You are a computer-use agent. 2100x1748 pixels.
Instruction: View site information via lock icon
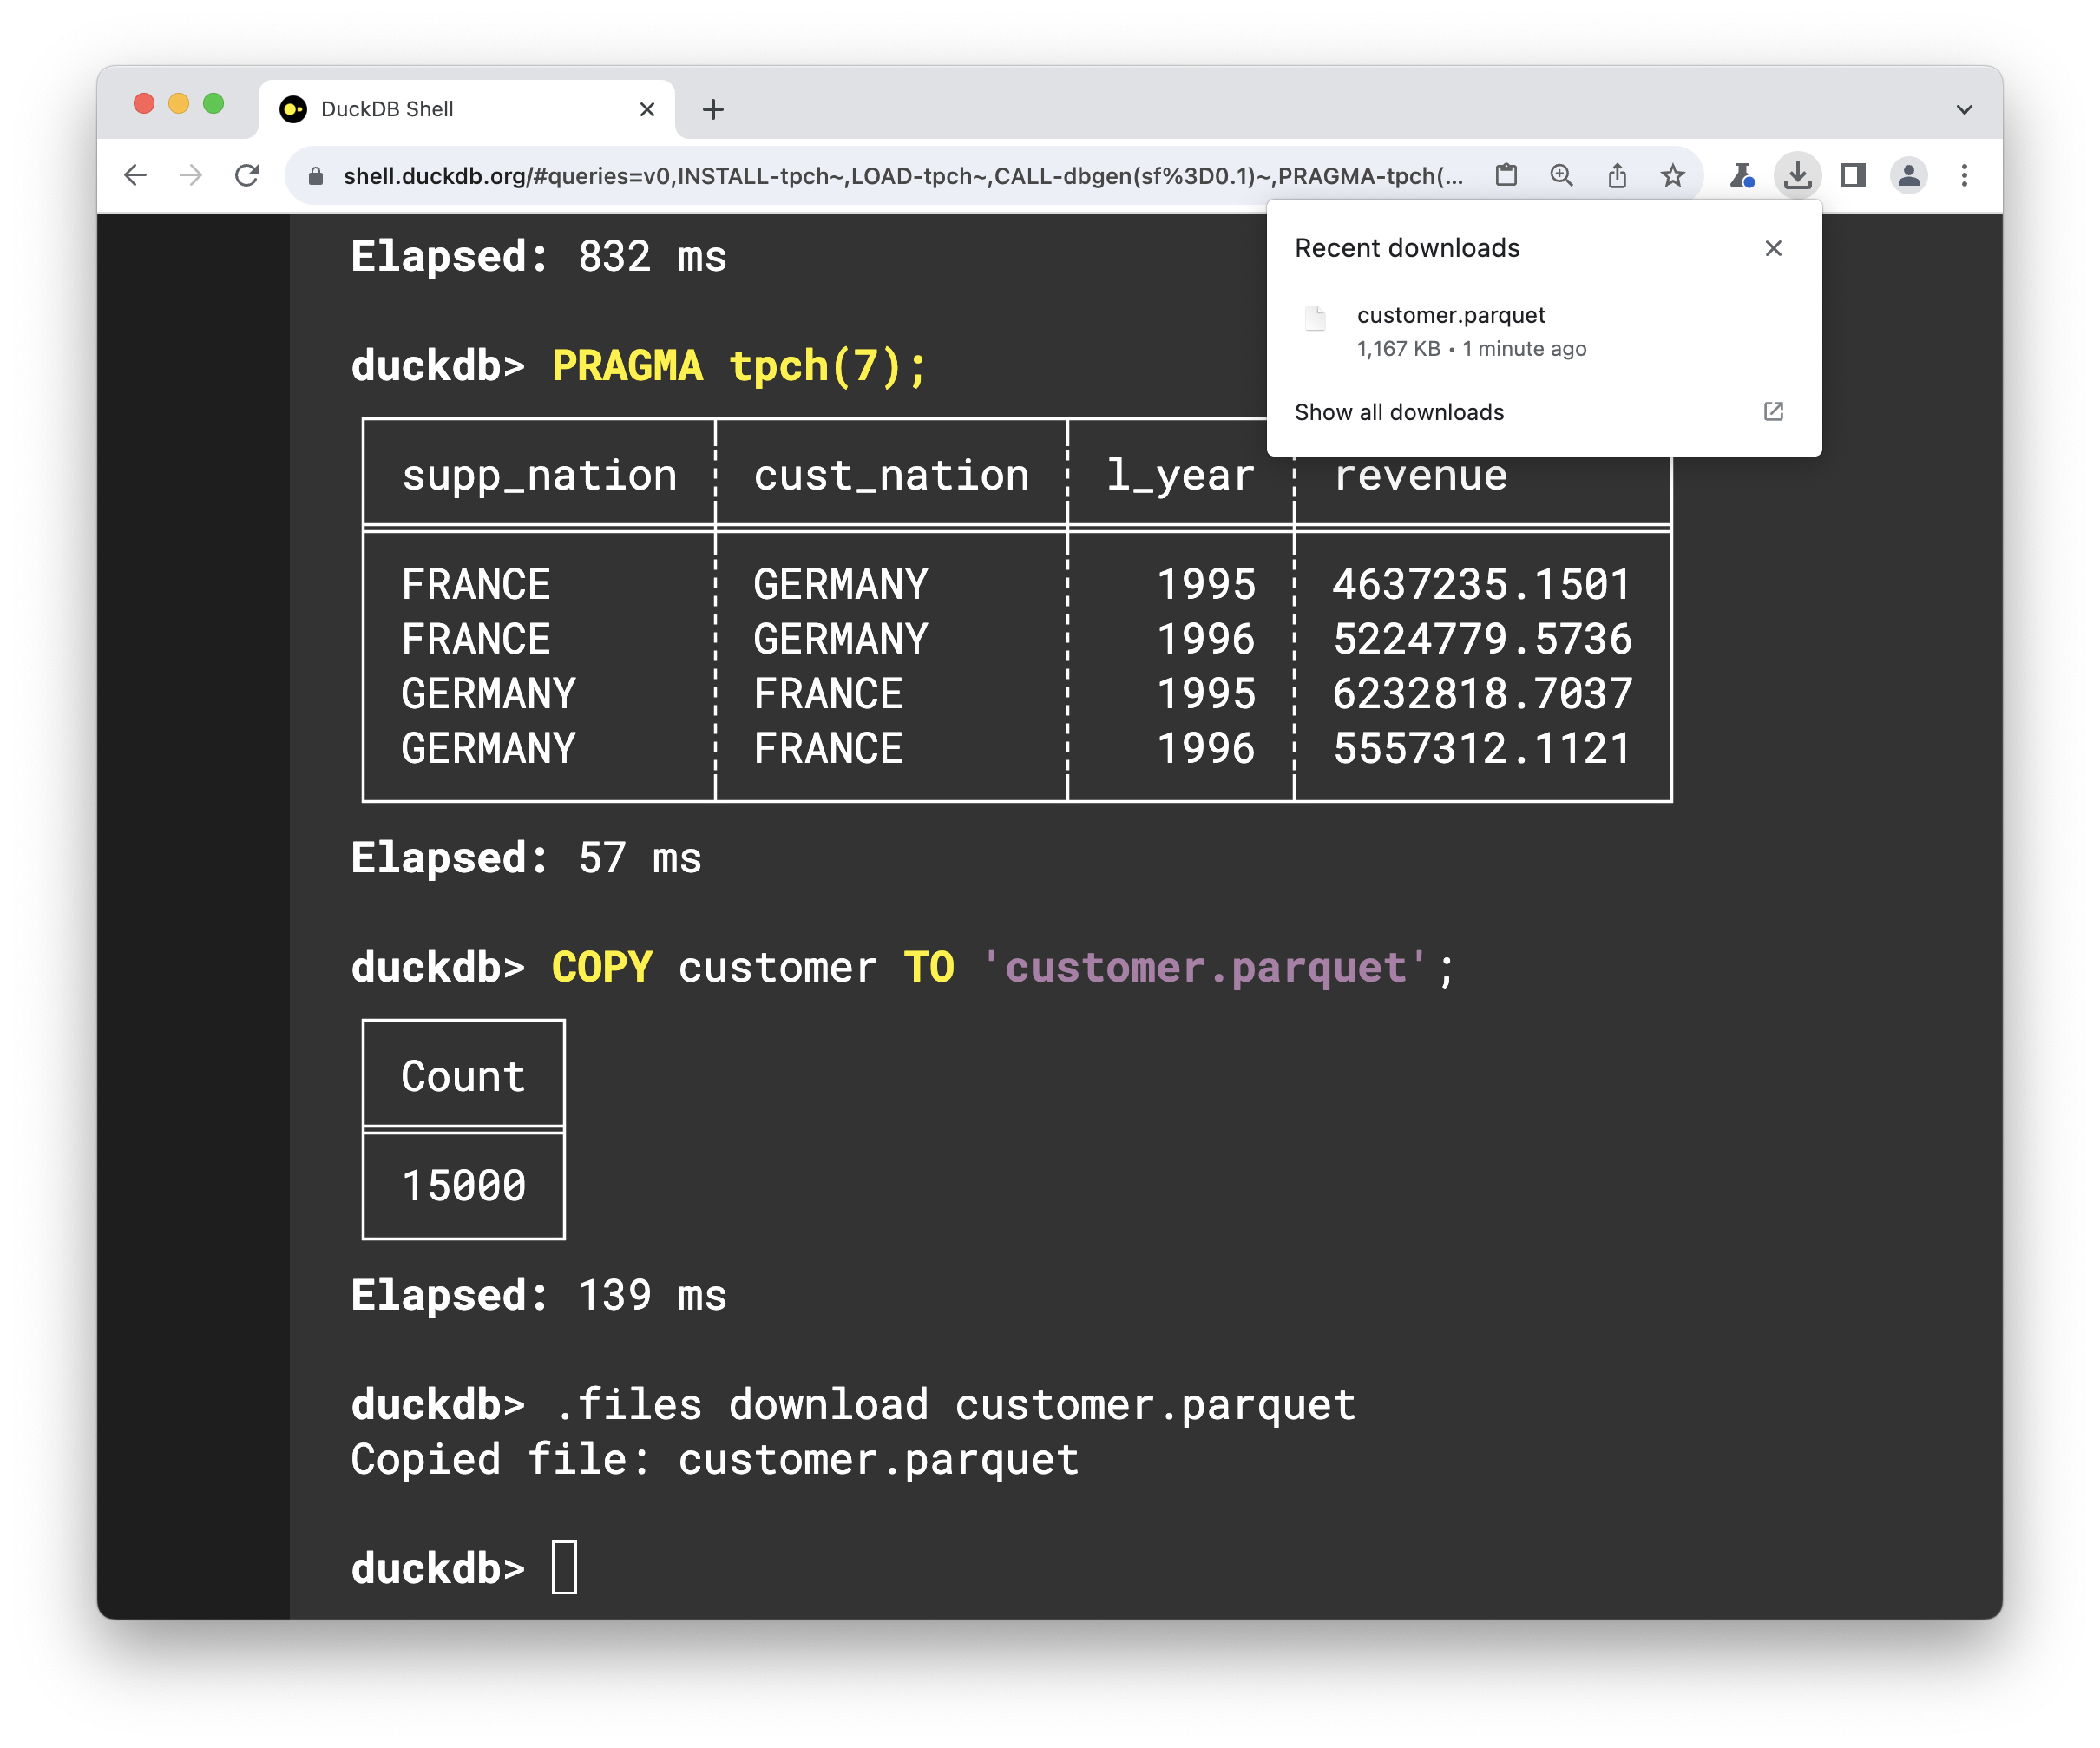(x=314, y=176)
